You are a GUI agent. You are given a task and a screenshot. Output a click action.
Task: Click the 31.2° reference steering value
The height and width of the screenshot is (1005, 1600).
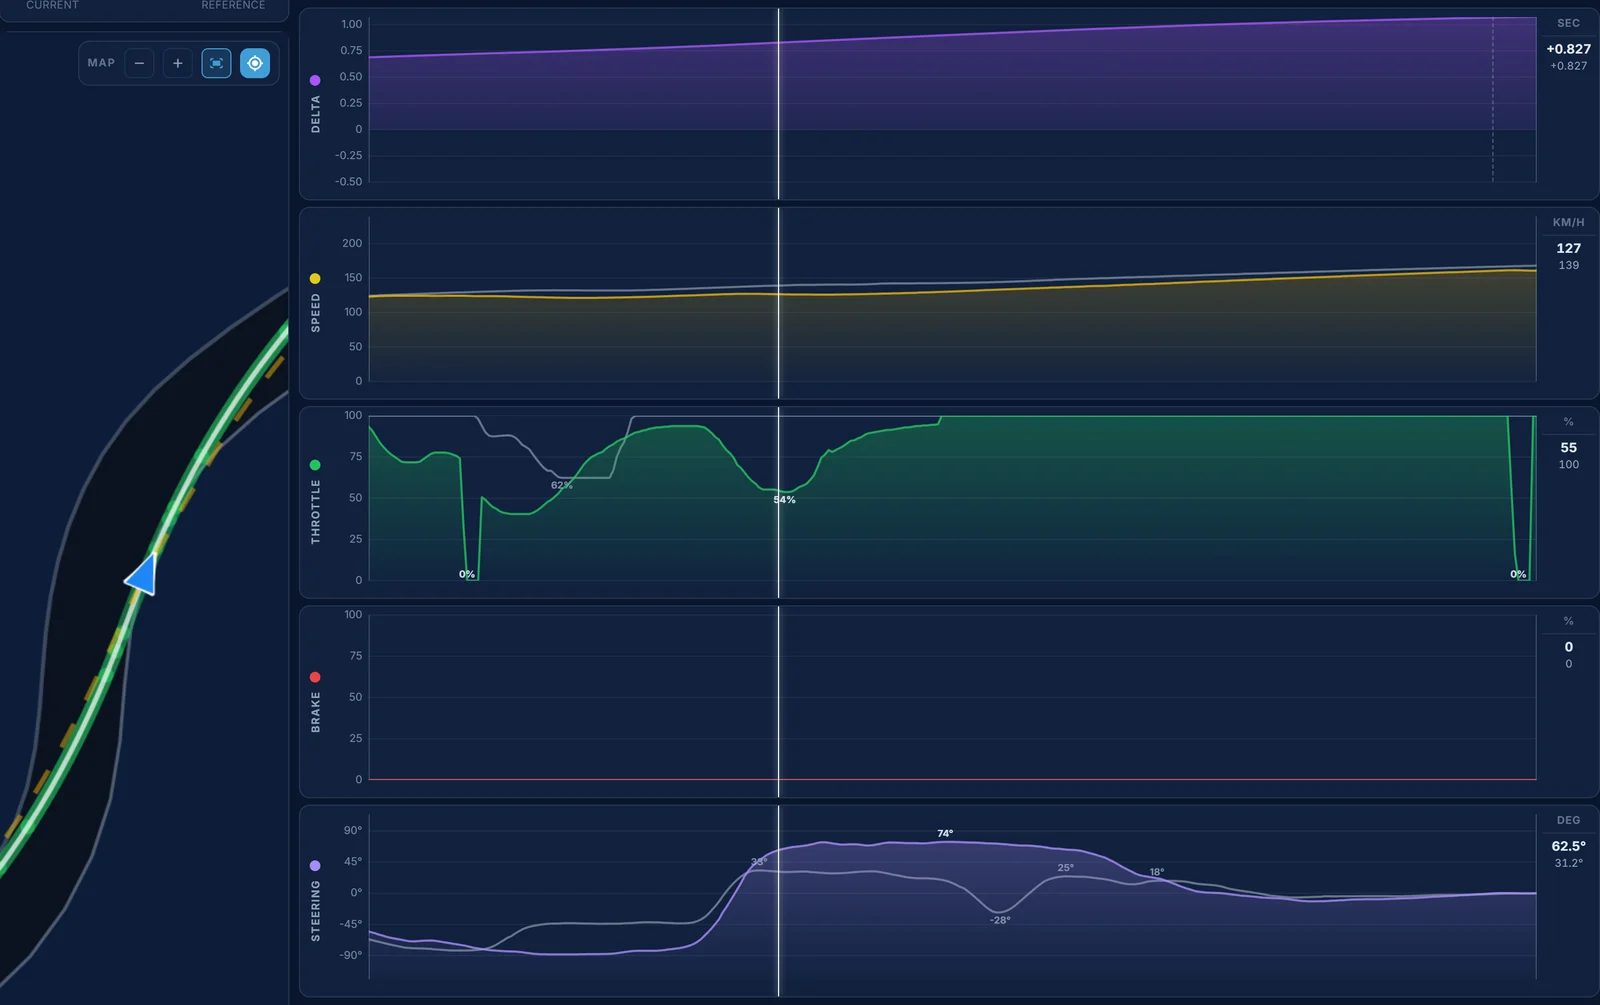[1568, 863]
